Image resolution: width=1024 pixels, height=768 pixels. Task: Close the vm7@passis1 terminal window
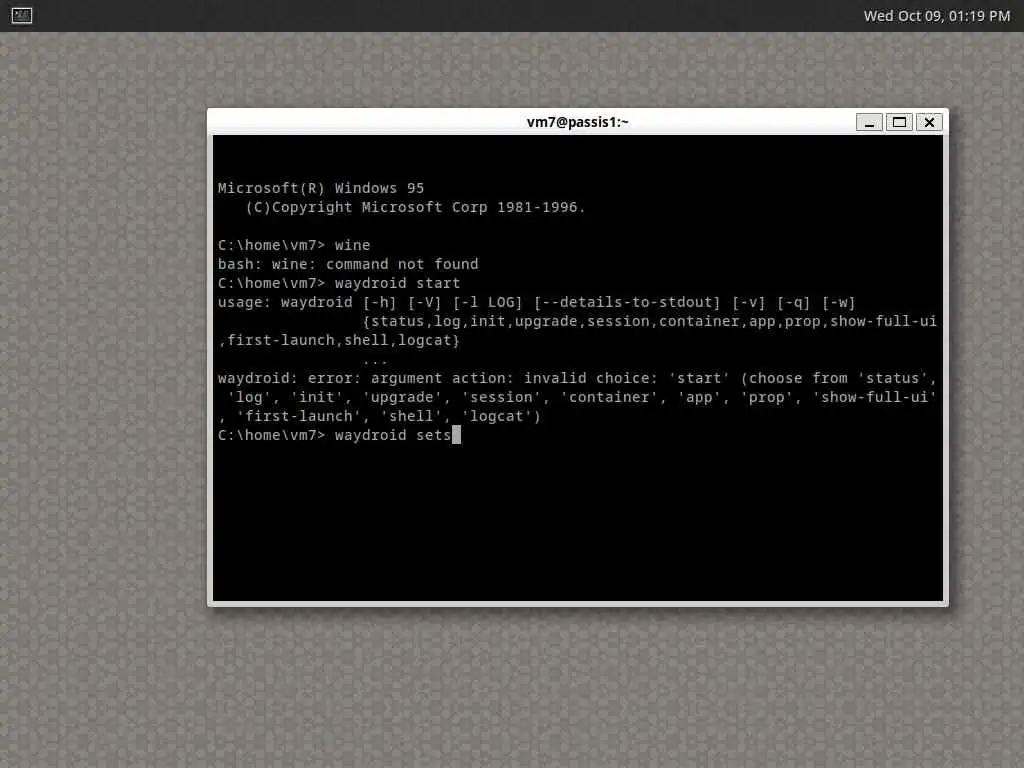click(x=929, y=122)
